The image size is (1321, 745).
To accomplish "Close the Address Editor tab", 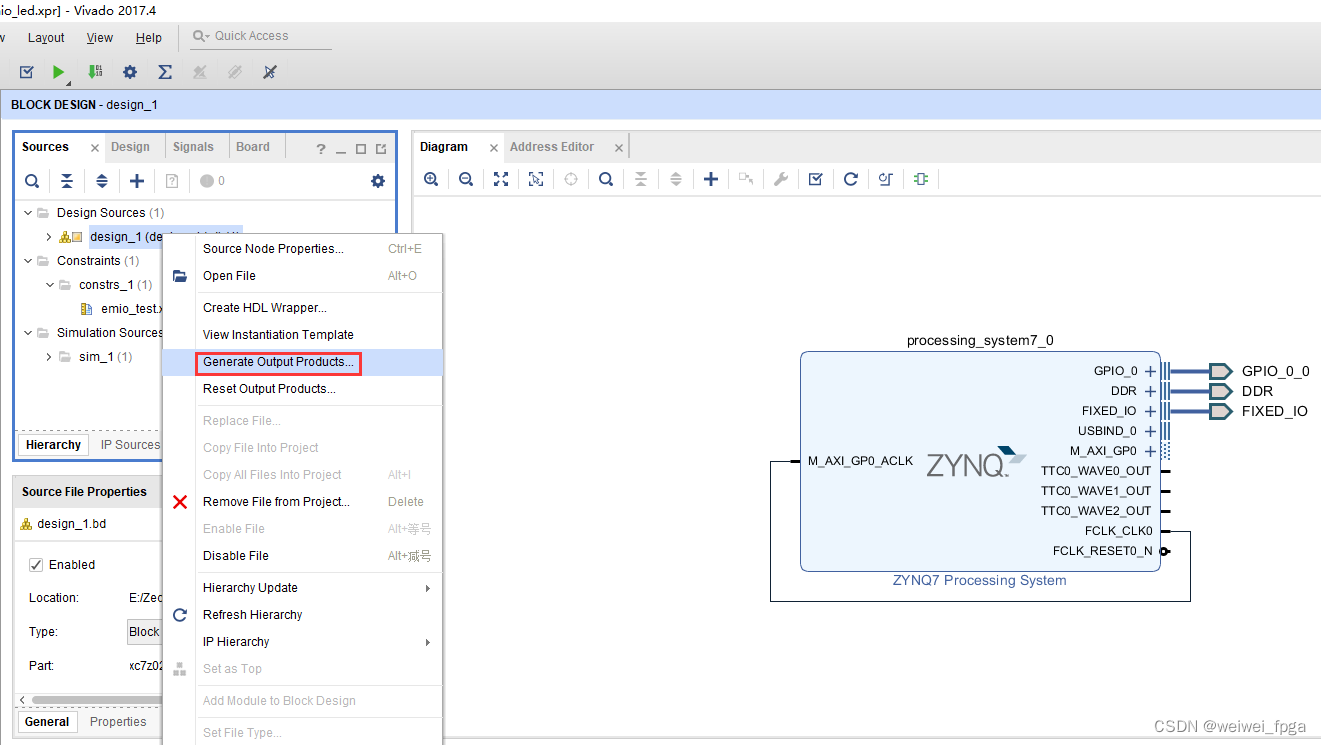I will click(619, 148).
